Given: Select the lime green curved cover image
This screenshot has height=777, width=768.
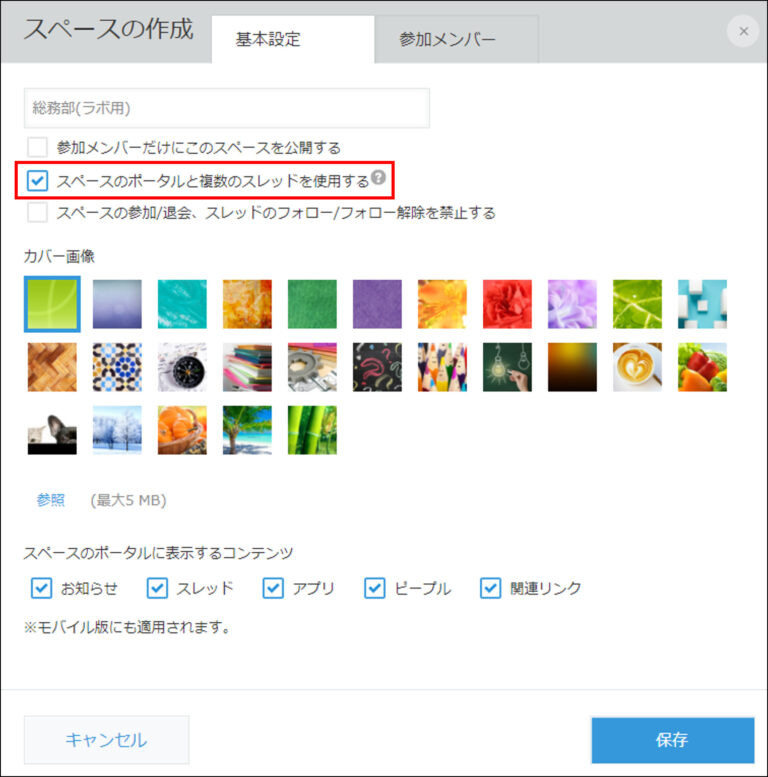Looking at the screenshot, I should coord(52,304).
